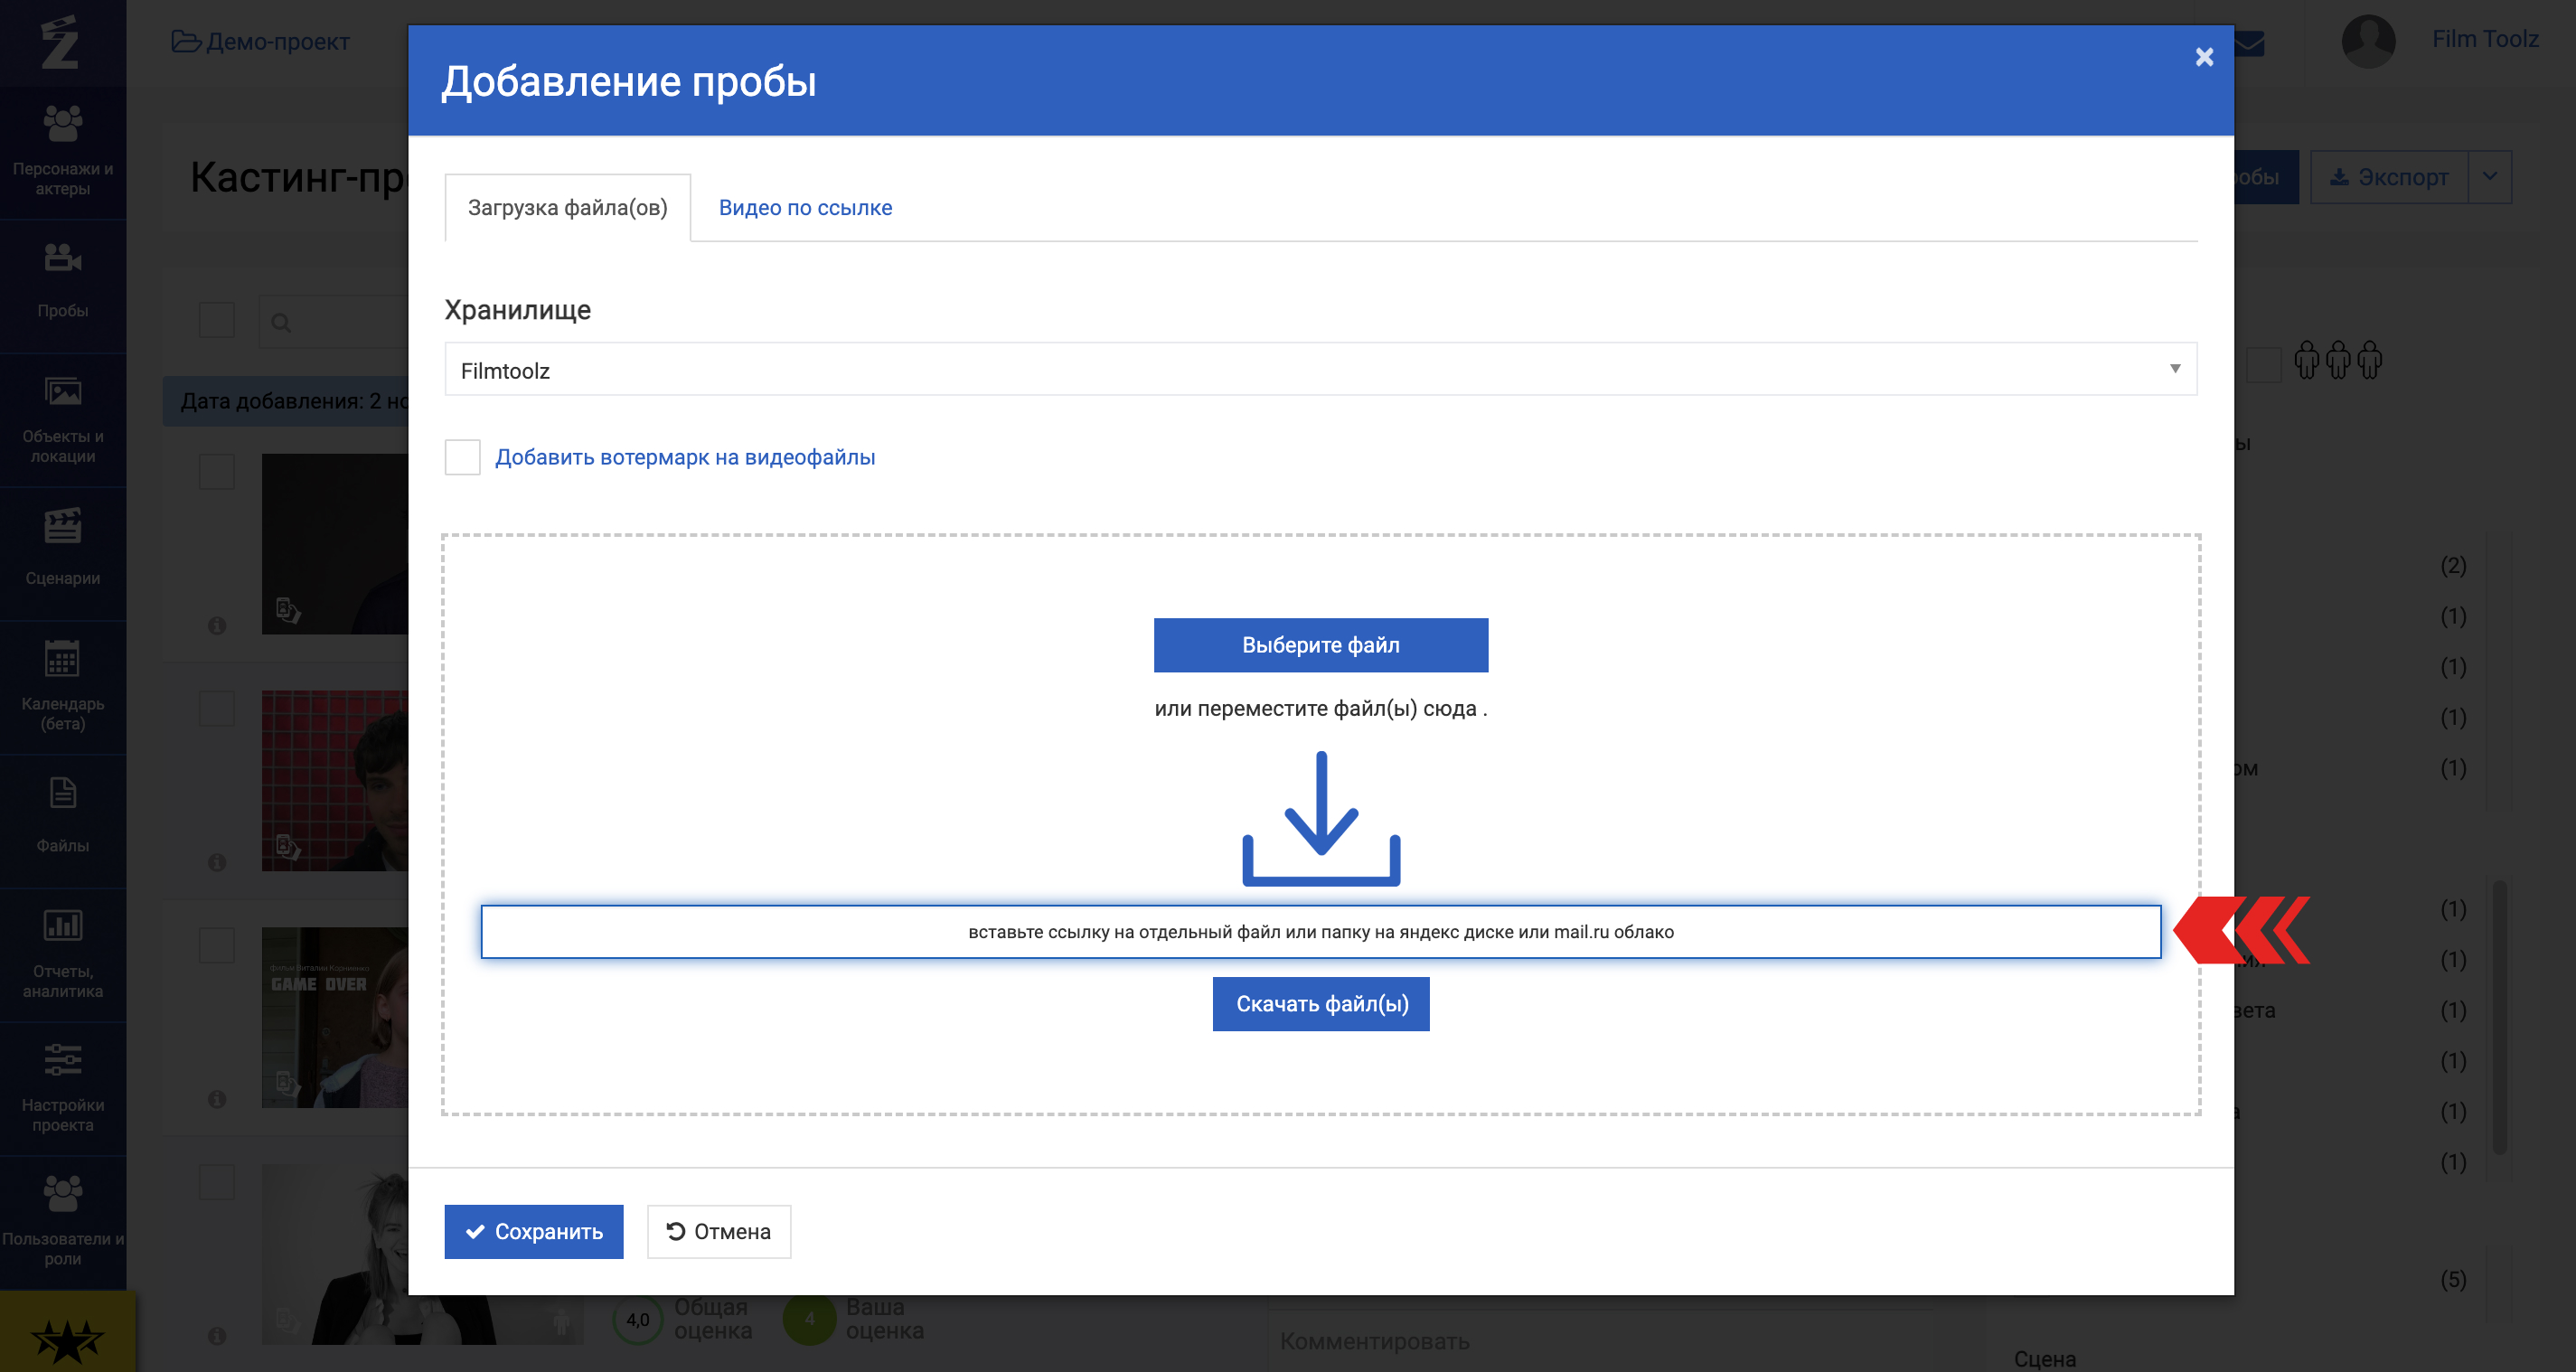Click Скачать файл(ы) button
2576x1372 pixels.
(x=1321, y=1004)
